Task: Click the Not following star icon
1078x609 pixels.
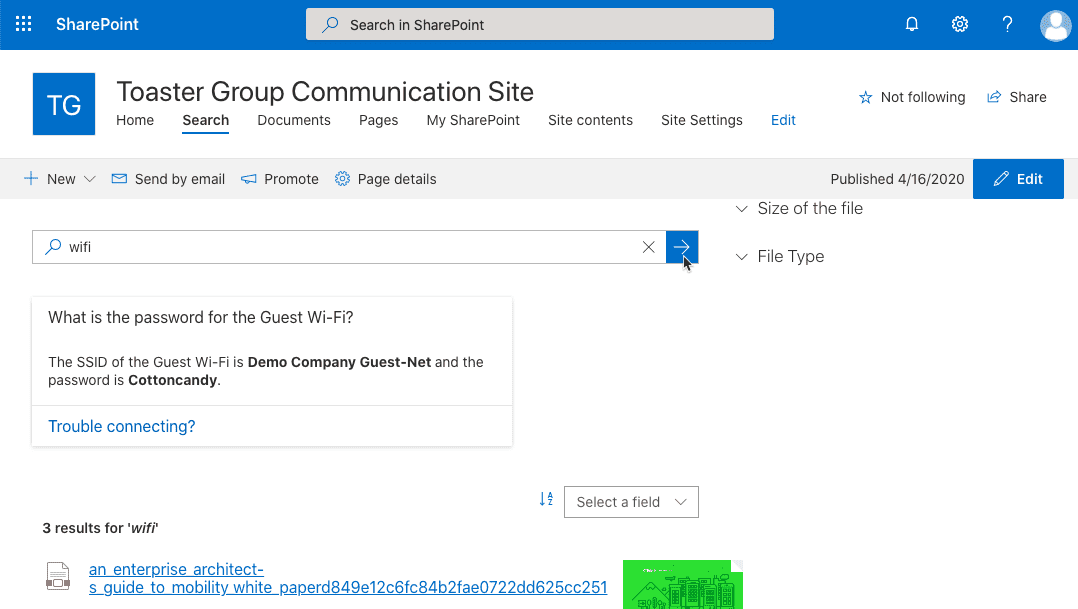Action: coord(866,98)
